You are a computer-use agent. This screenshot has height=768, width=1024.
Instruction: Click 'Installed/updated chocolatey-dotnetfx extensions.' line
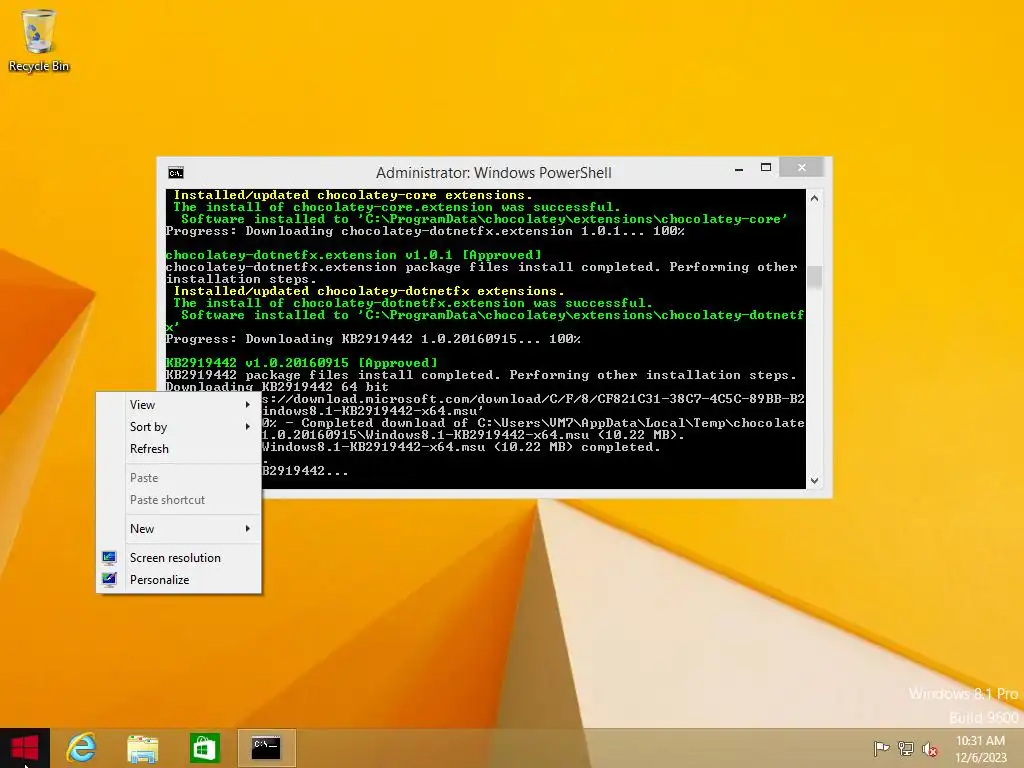pyautogui.click(x=369, y=291)
